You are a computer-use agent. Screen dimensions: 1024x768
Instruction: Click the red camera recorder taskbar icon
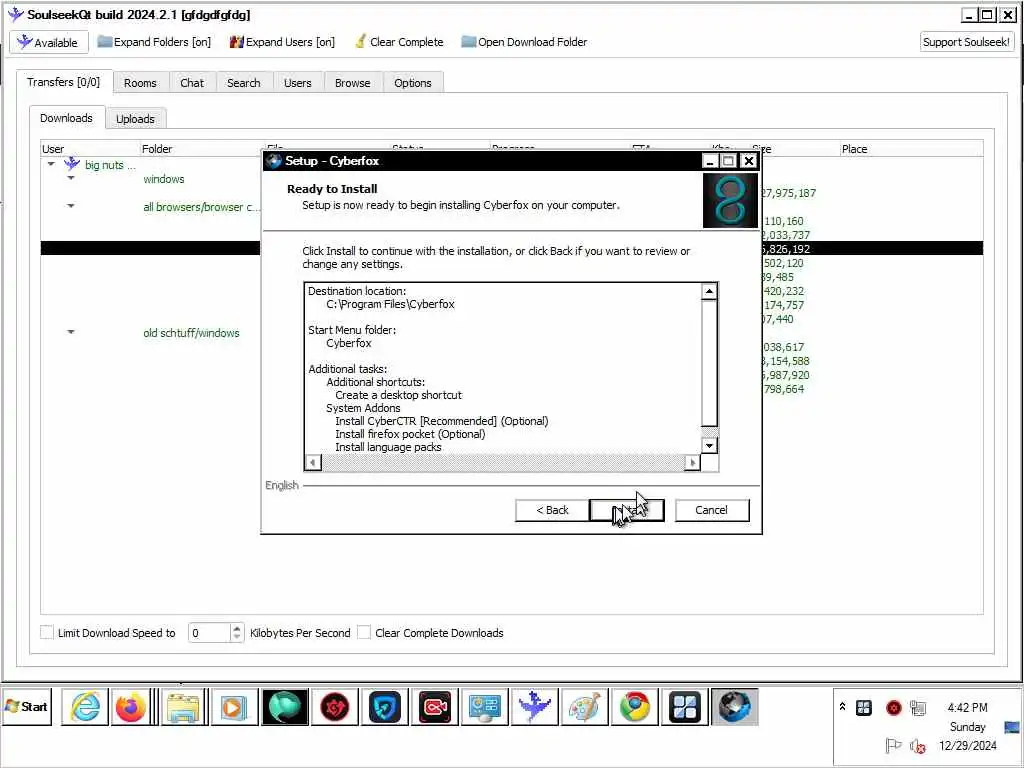[434, 707]
